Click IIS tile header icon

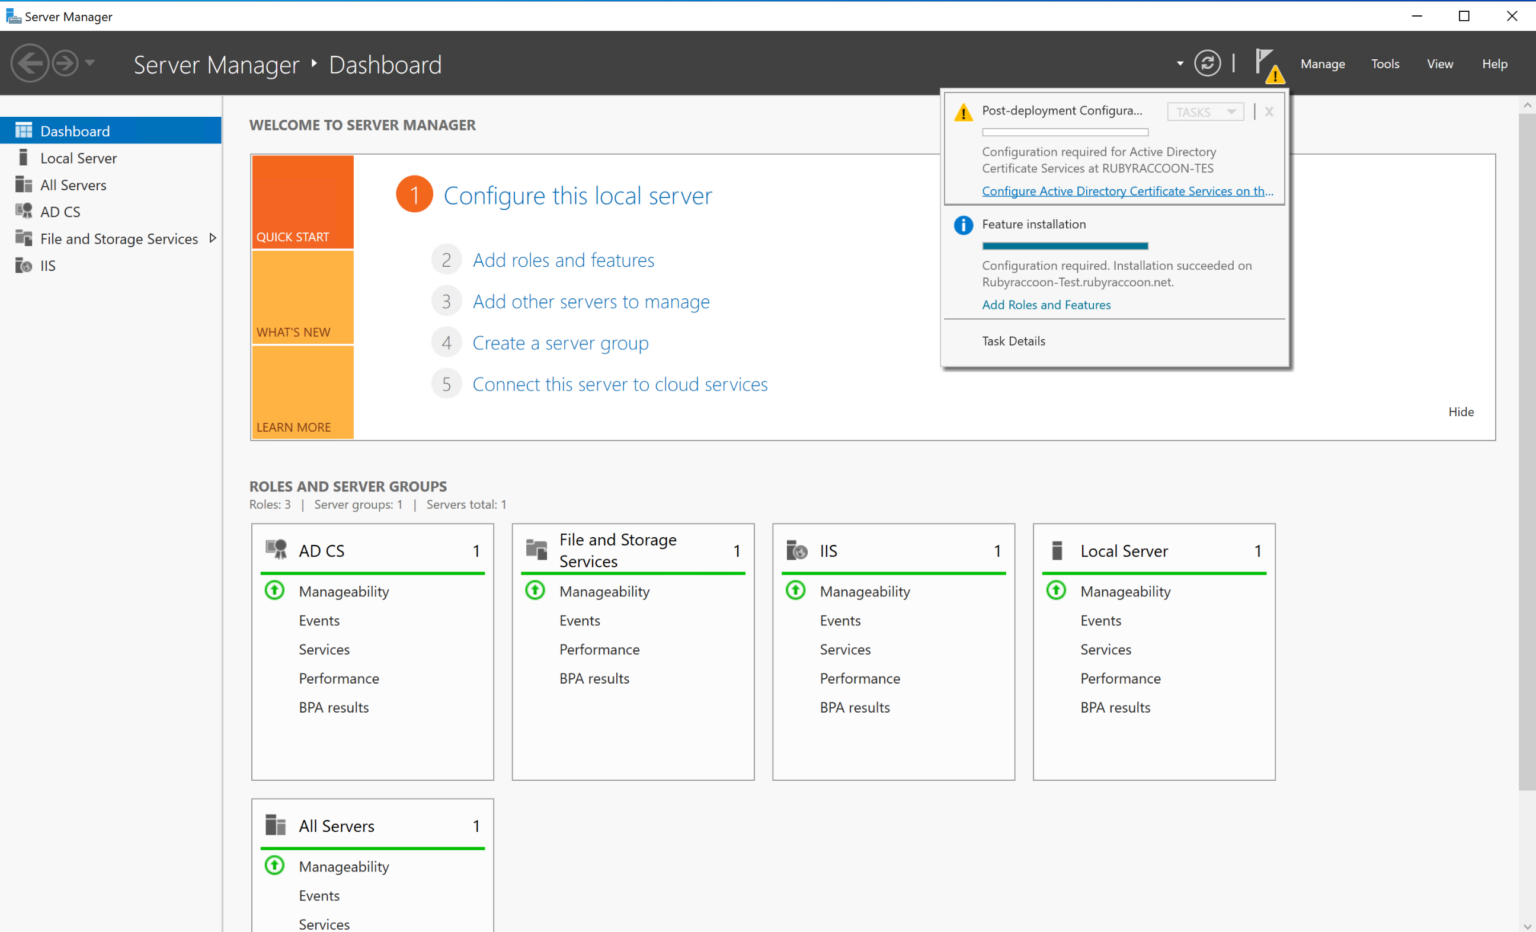pyautogui.click(x=797, y=550)
